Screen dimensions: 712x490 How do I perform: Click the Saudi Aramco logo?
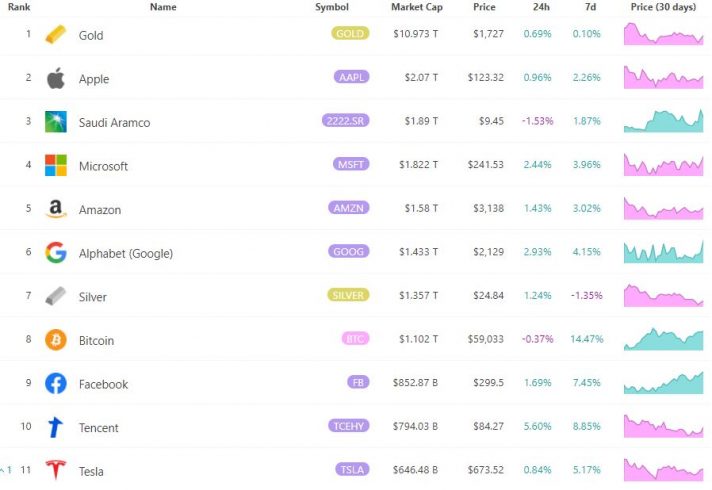56,122
